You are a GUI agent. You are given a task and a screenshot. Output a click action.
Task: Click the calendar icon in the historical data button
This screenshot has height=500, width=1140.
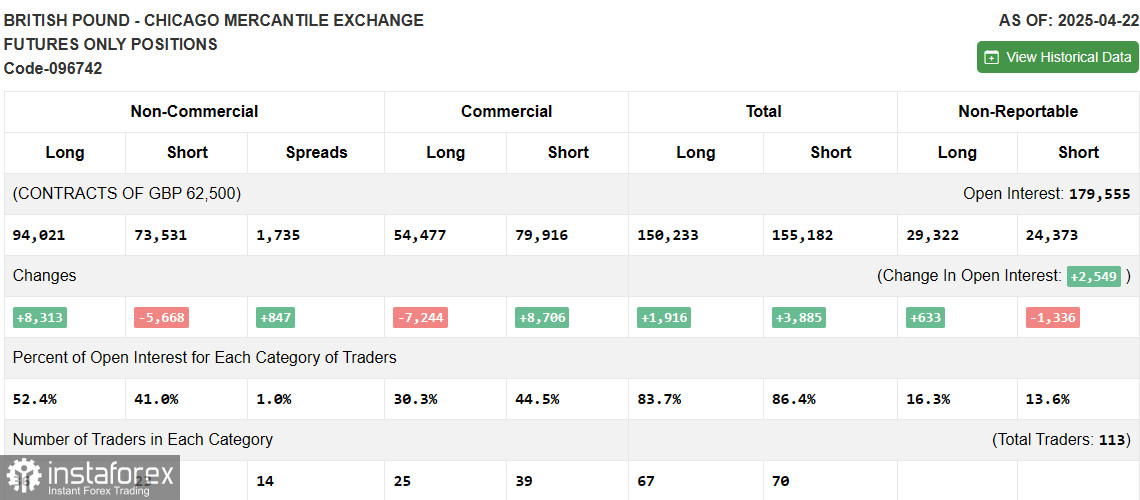coord(992,57)
